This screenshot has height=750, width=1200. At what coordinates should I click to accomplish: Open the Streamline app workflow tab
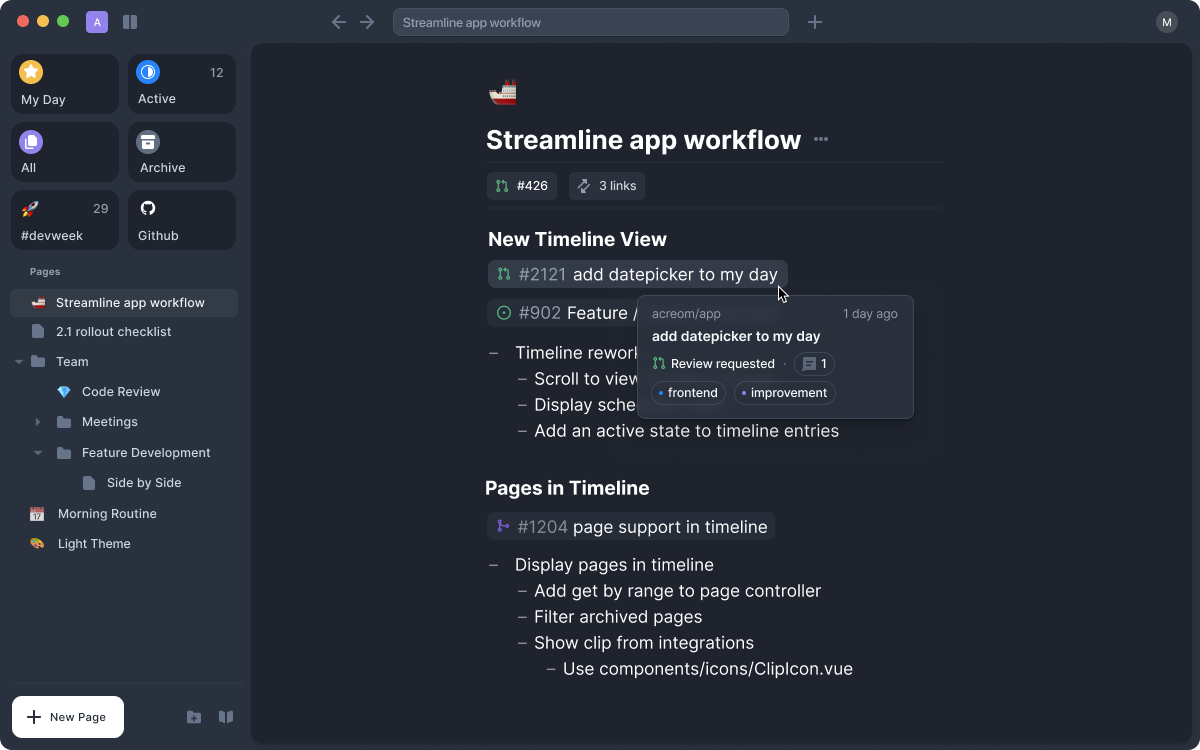[x=590, y=21]
